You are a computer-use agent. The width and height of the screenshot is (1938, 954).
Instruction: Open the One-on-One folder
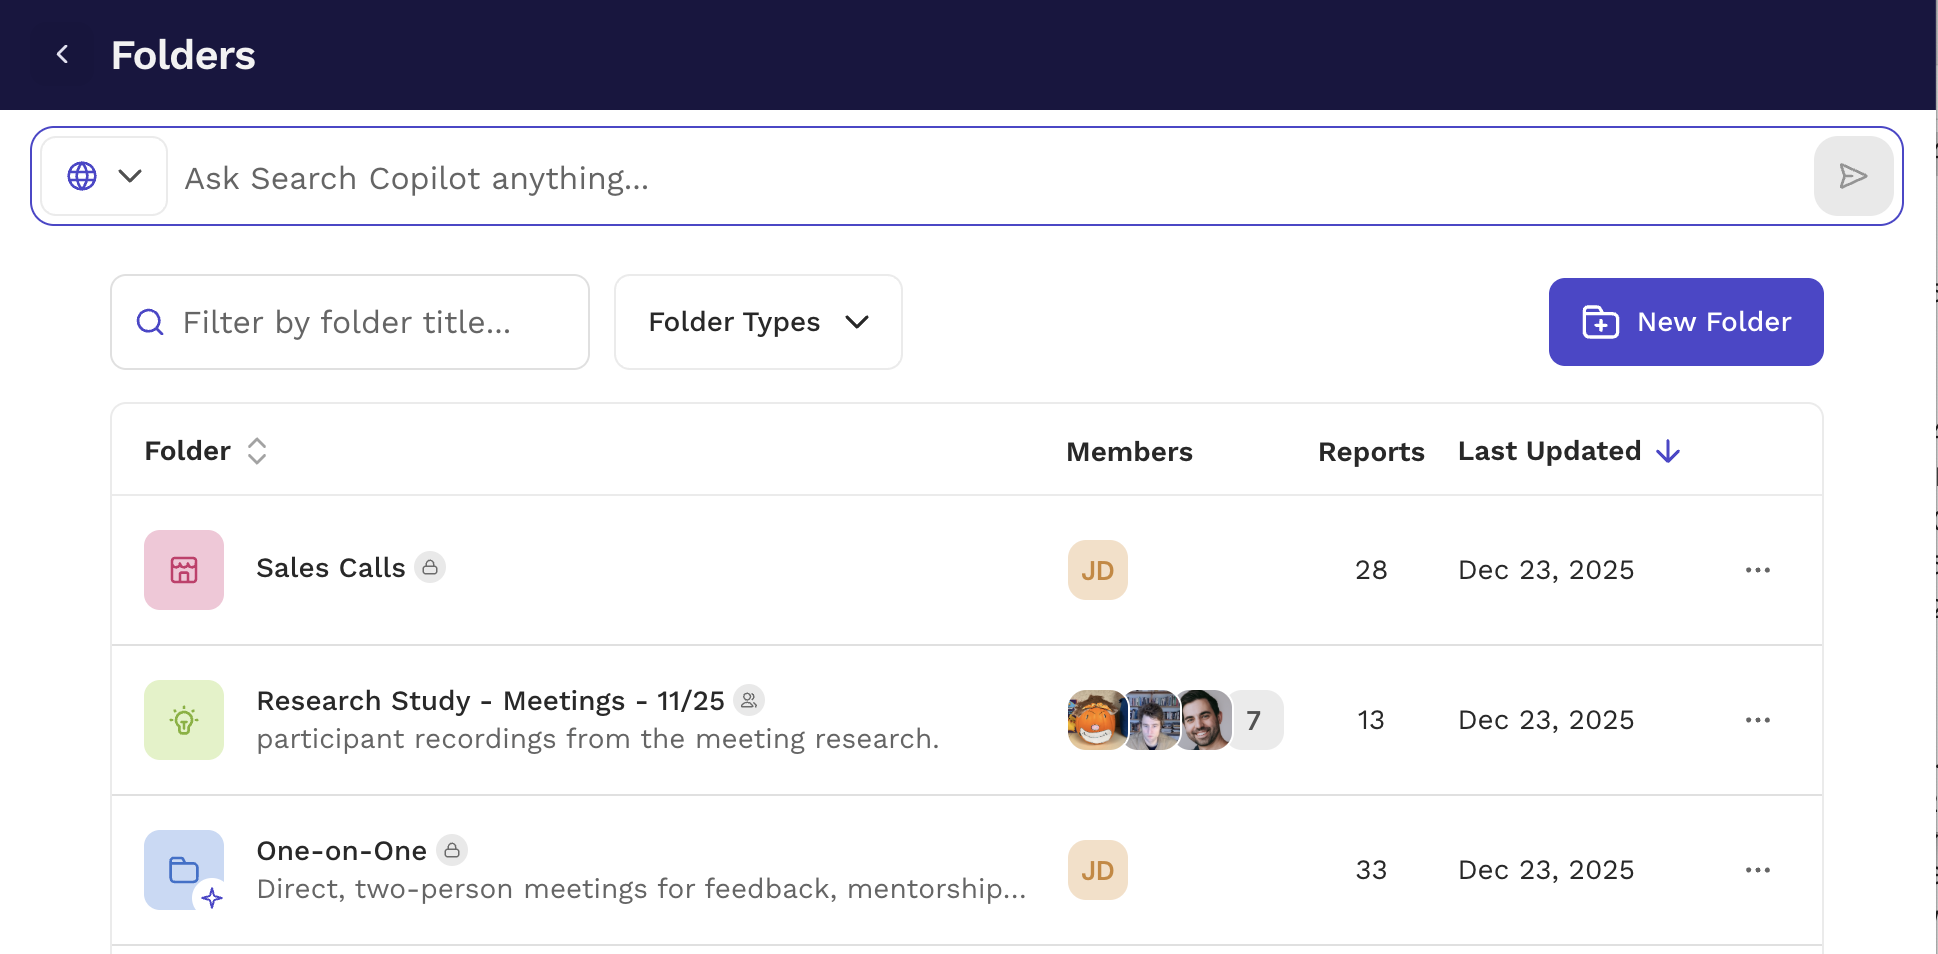click(x=341, y=851)
